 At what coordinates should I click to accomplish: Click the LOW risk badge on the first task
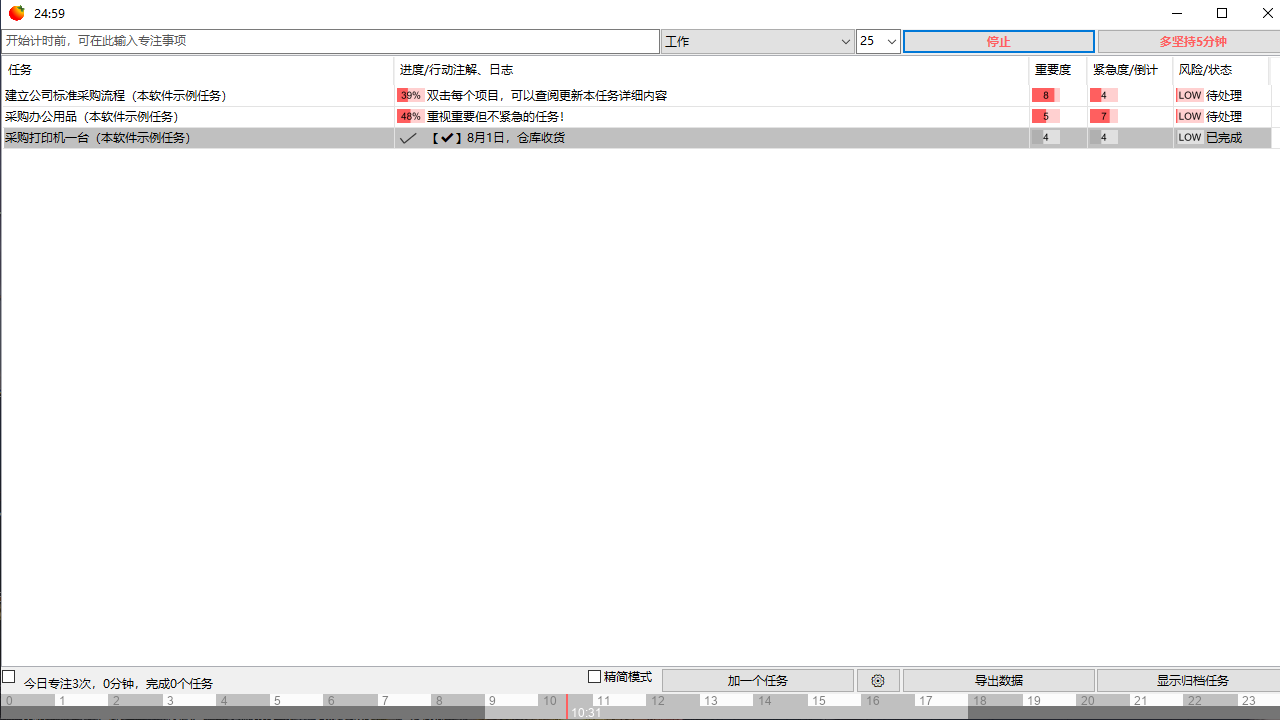coord(1189,94)
